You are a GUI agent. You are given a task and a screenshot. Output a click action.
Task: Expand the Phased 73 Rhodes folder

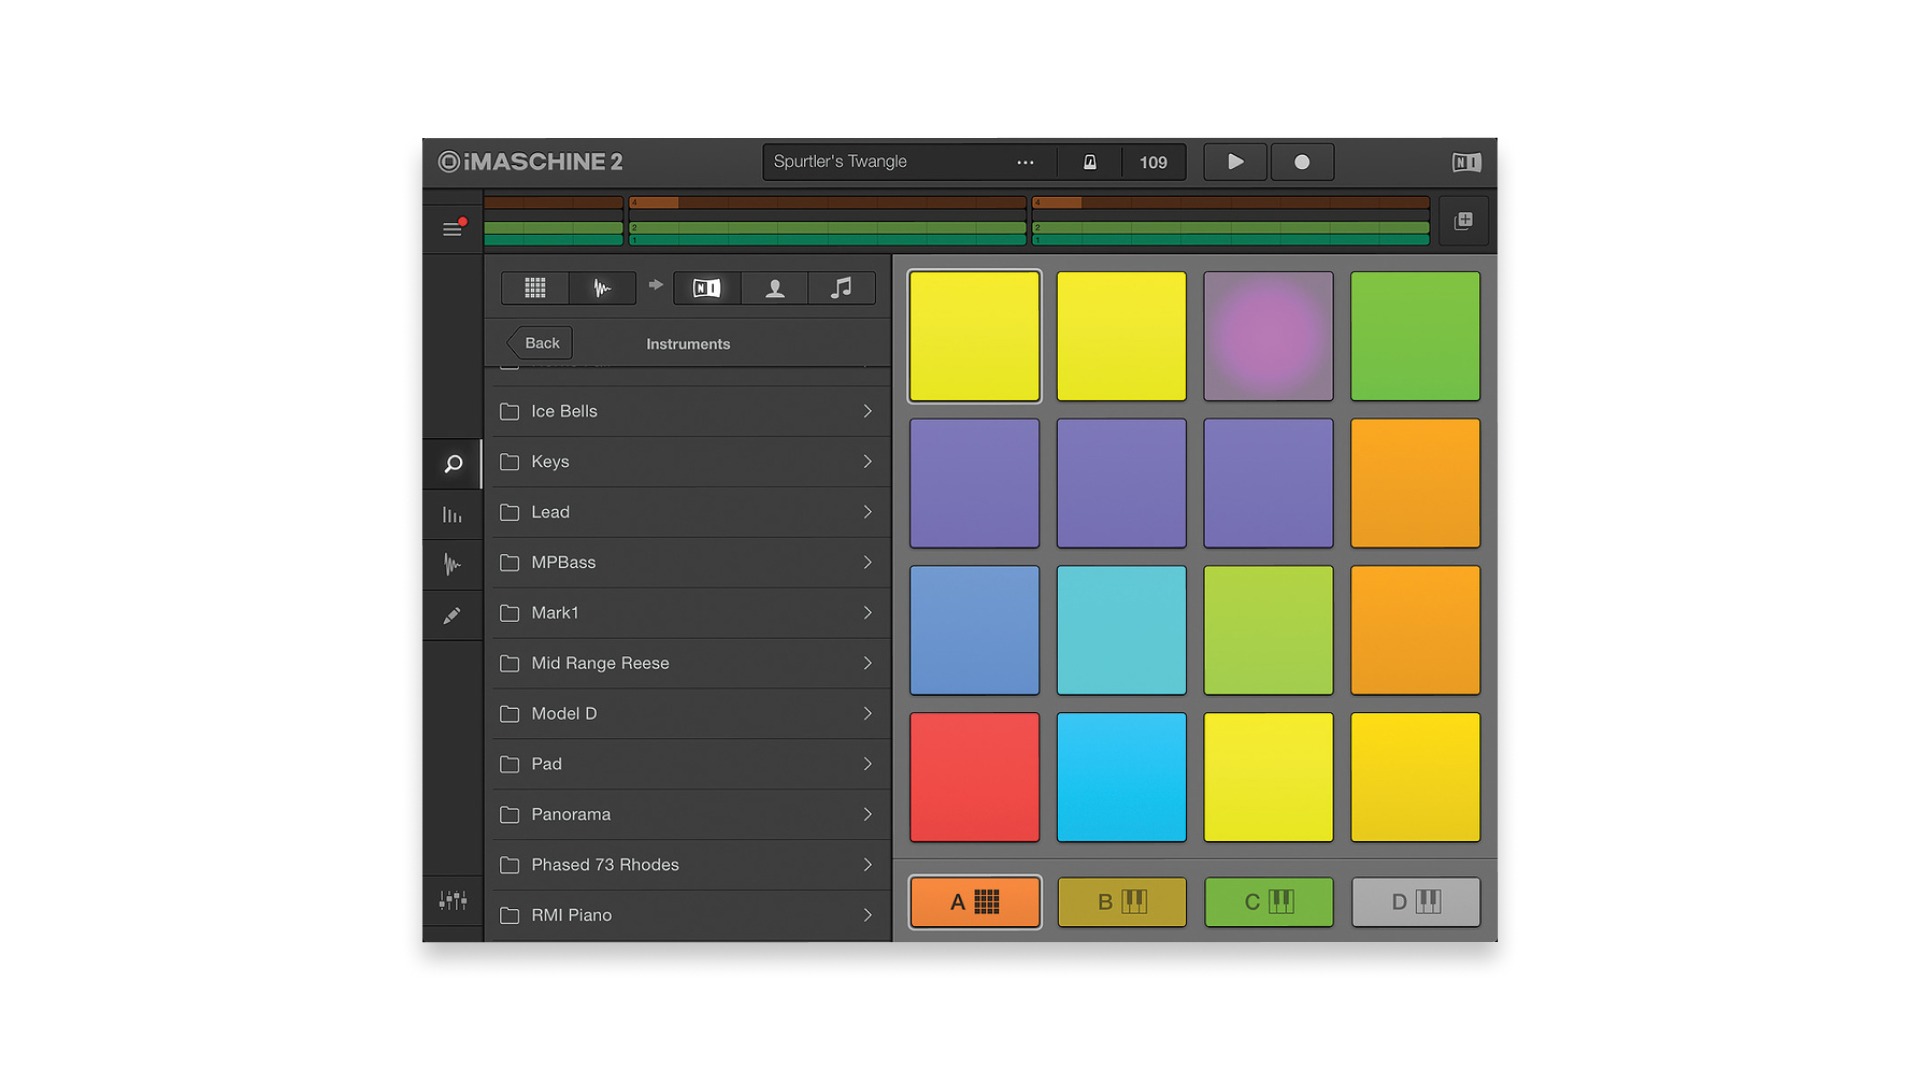pos(687,864)
